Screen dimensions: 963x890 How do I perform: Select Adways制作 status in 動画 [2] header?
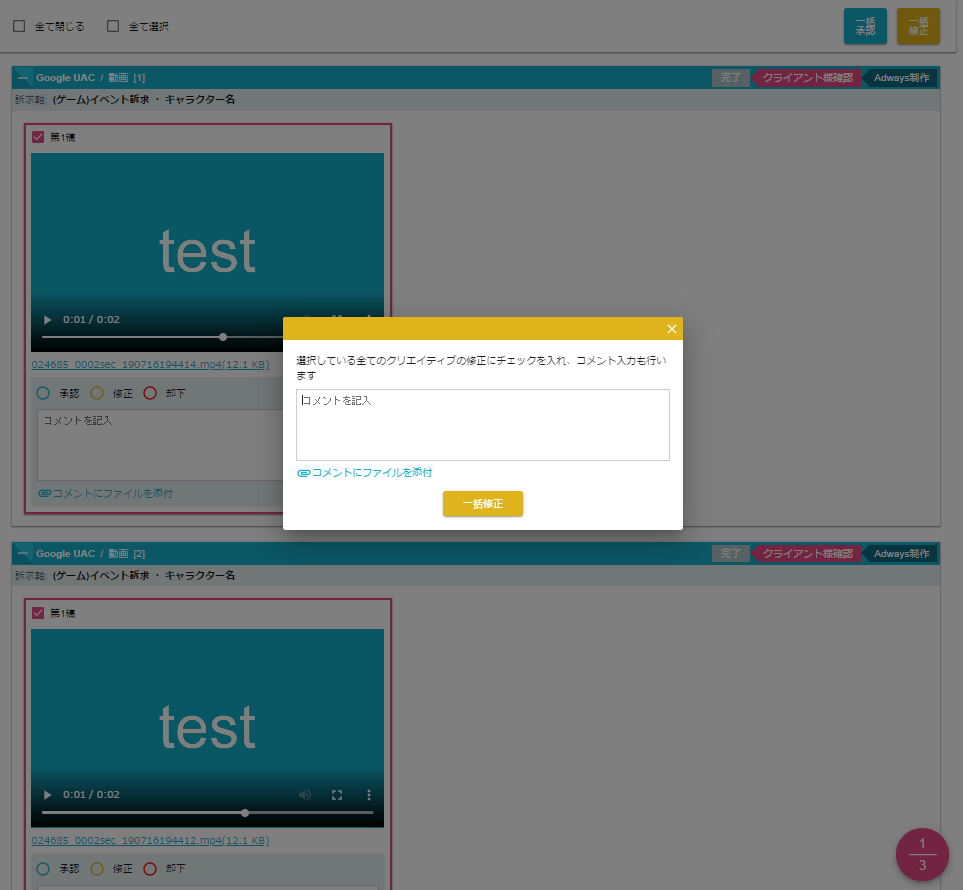point(901,553)
